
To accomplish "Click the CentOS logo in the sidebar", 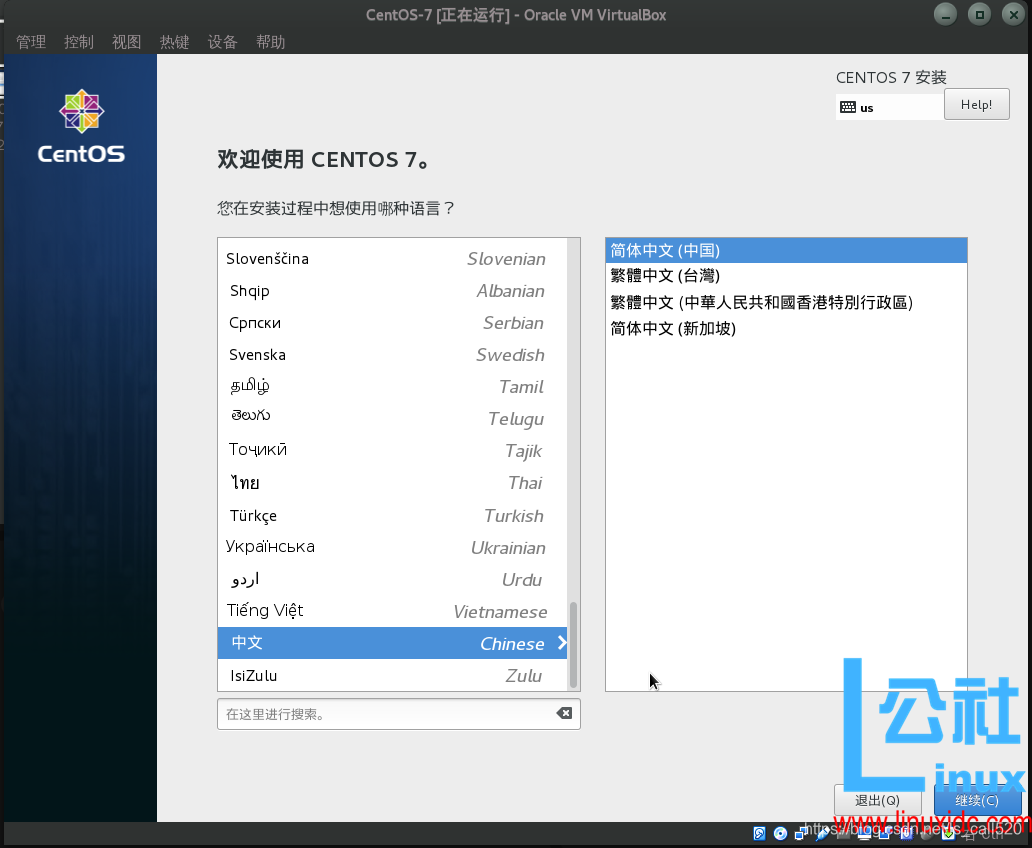I will coord(81,126).
